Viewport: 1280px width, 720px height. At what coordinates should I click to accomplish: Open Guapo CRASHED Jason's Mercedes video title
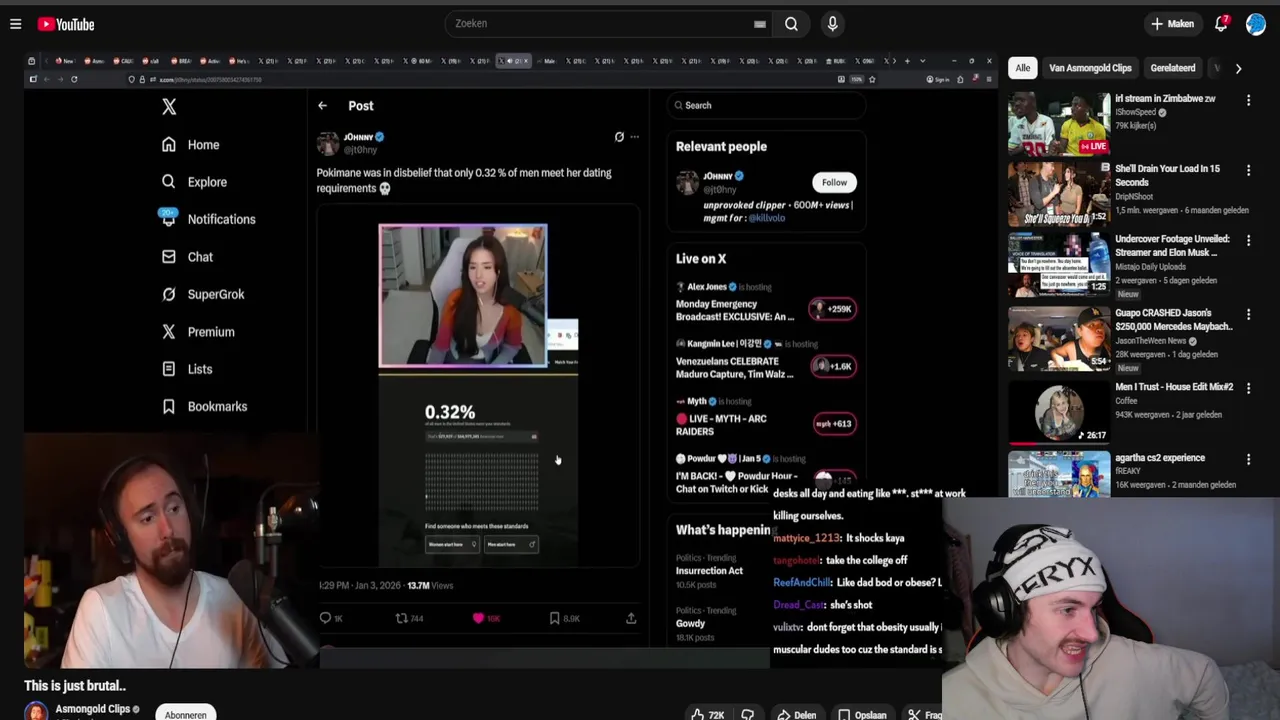1174,319
